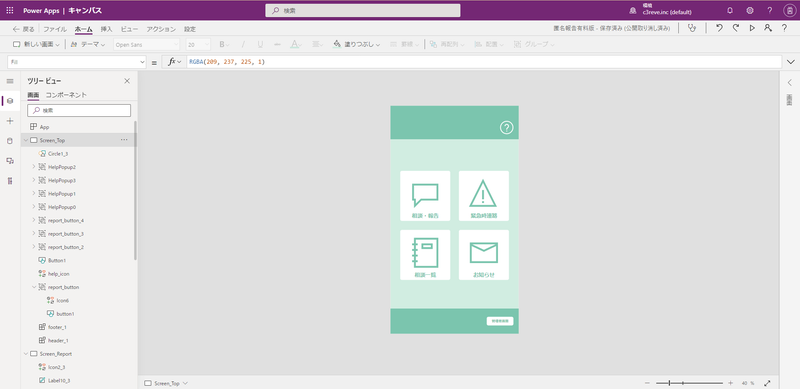Close the Tree view panel
This screenshot has height=389, width=800.
point(127,81)
